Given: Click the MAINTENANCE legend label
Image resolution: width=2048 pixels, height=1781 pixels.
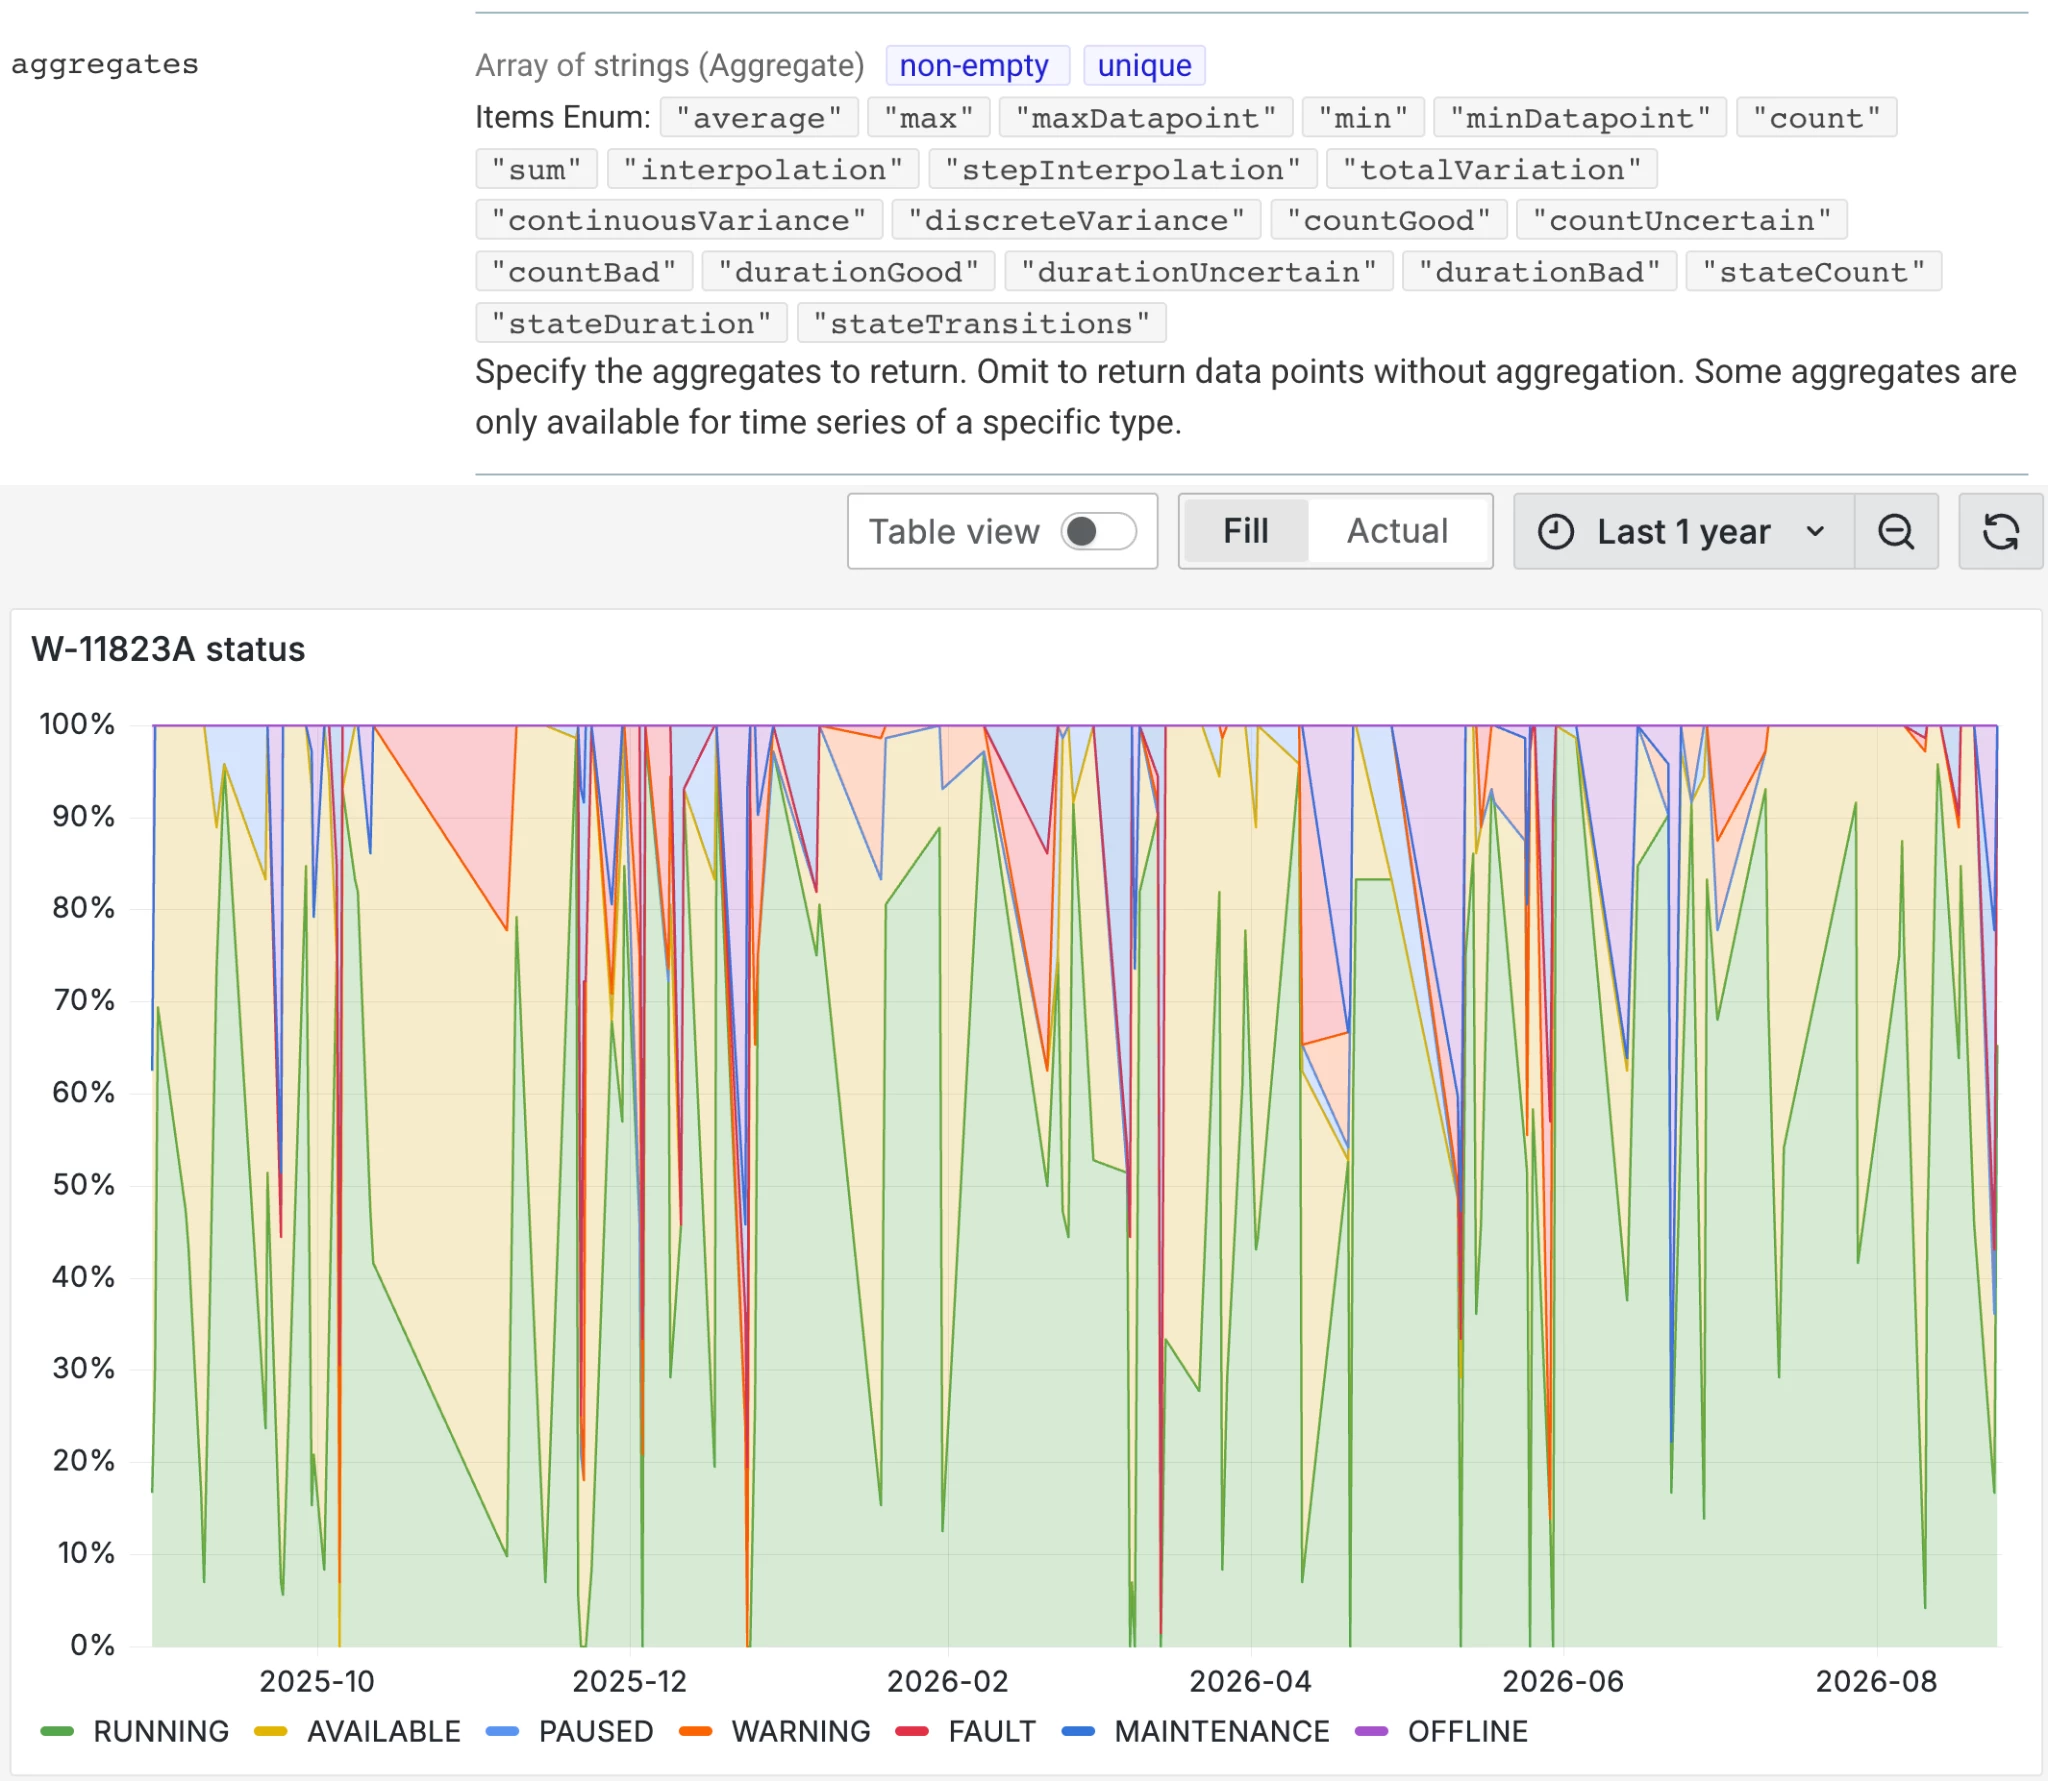Looking at the screenshot, I should tap(1222, 1731).
